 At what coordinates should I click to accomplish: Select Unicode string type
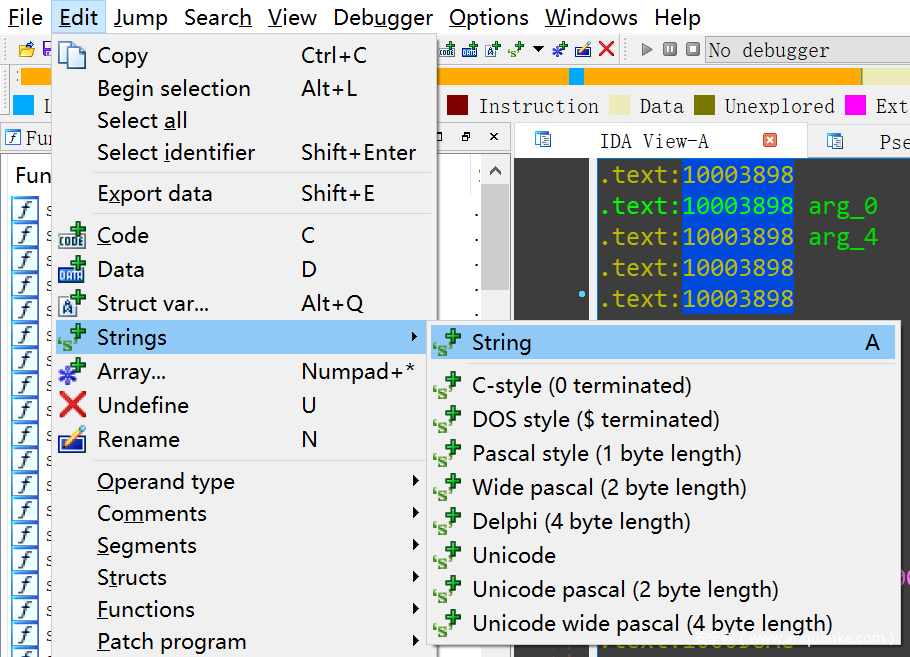tap(513, 556)
